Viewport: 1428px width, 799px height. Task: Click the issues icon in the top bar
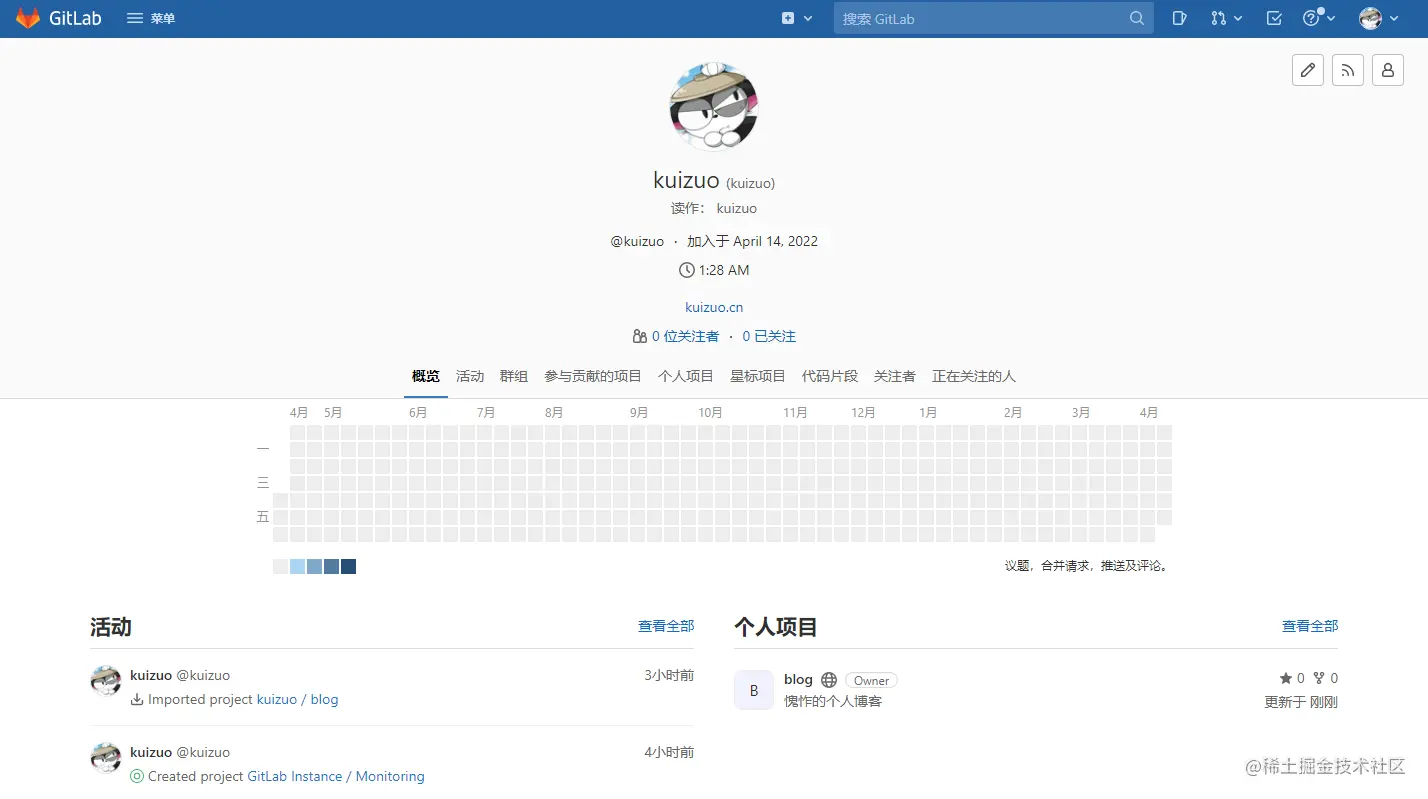coord(1179,18)
